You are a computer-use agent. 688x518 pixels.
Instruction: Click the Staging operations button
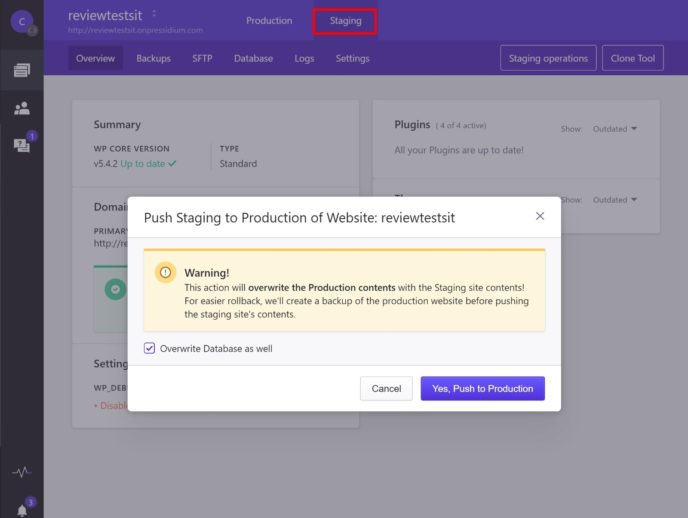pos(548,58)
